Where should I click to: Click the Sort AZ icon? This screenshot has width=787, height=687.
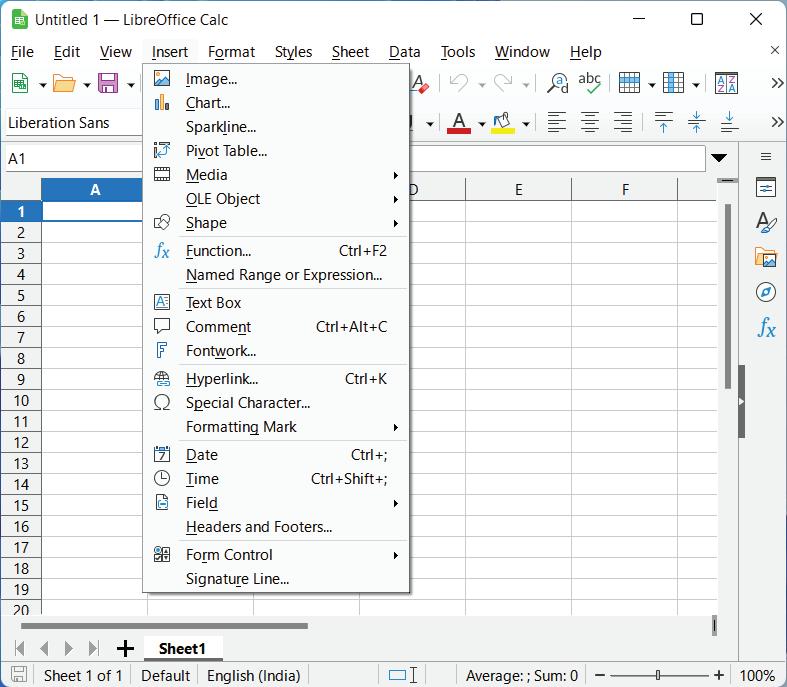point(726,83)
